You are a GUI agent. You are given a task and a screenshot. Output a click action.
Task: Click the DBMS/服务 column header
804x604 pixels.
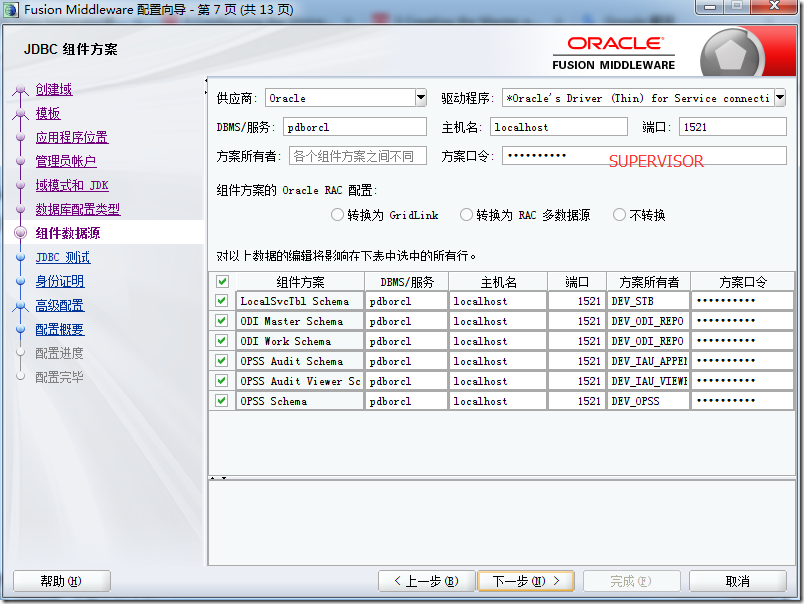[x=407, y=281]
